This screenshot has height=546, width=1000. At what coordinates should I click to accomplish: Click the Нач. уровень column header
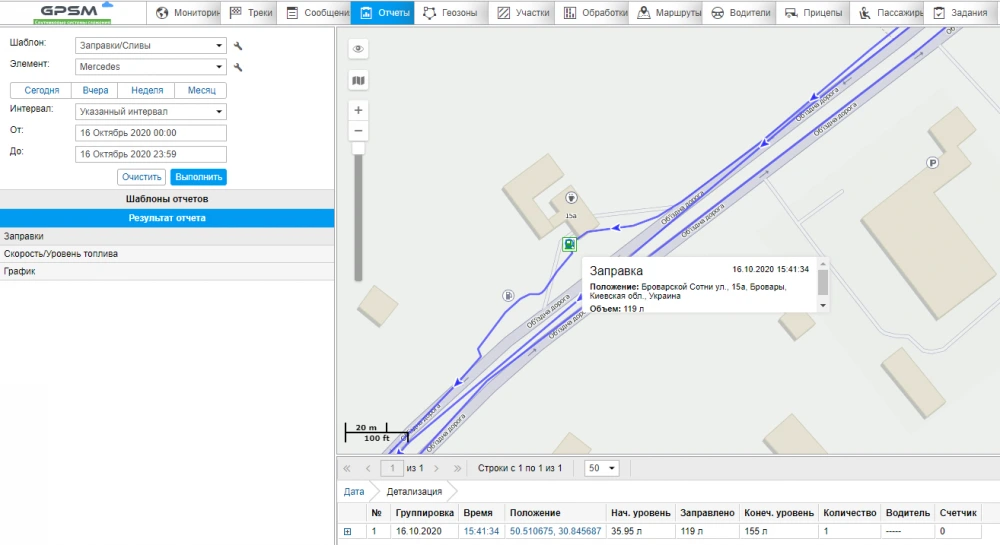(640, 513)
